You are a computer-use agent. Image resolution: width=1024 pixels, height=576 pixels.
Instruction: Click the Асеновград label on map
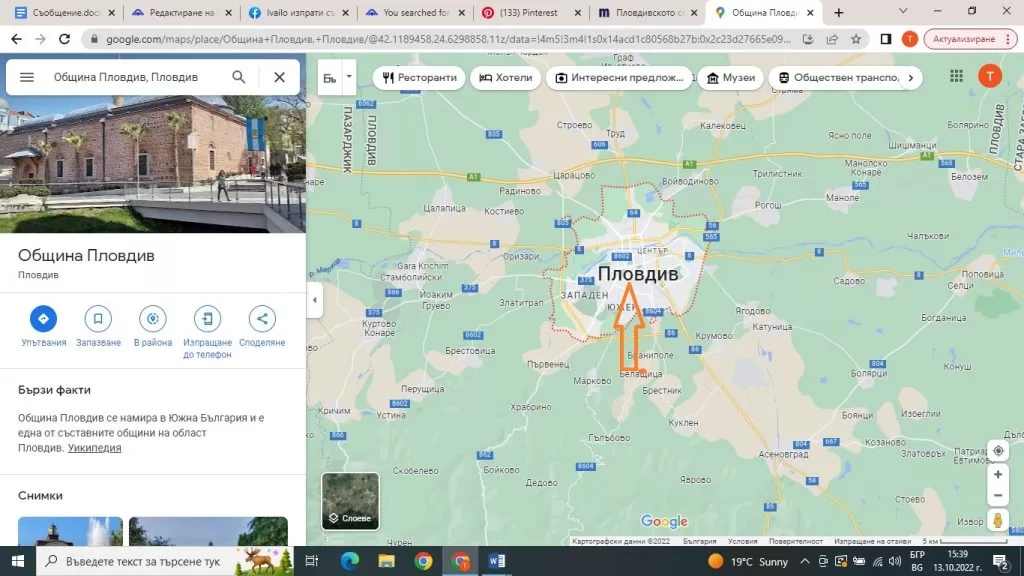click(x=783, y=454)
